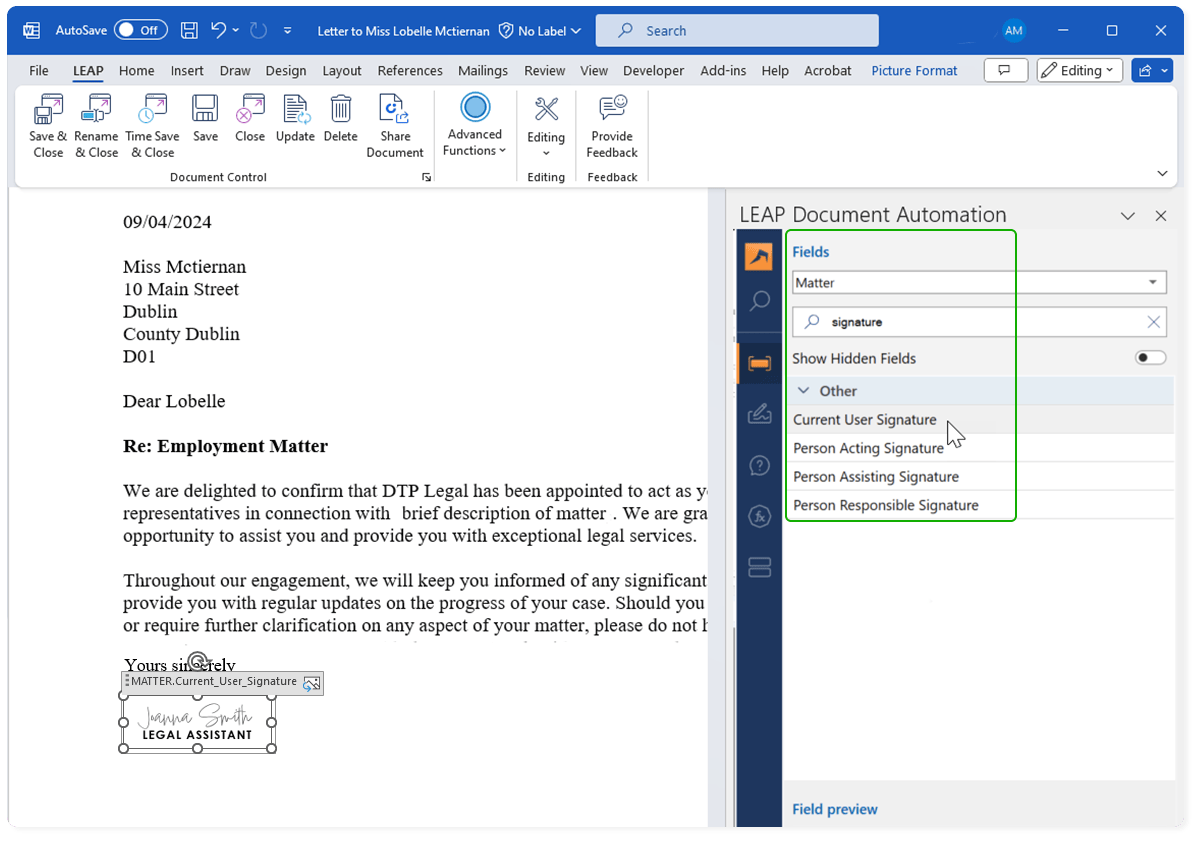Open Customize Quick Access Toolbar menu
Viewport: 1194px width, 852px height.
tap(287, 30)
